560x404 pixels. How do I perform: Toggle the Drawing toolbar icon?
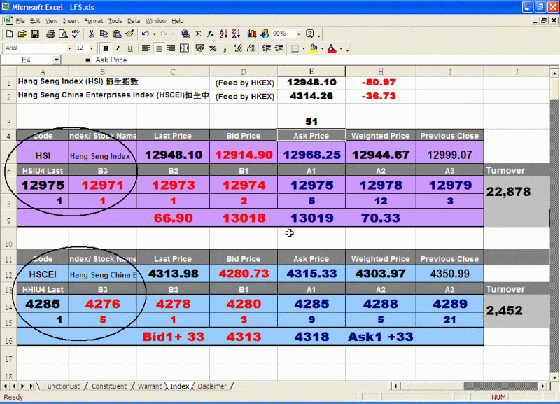(264, 34)
